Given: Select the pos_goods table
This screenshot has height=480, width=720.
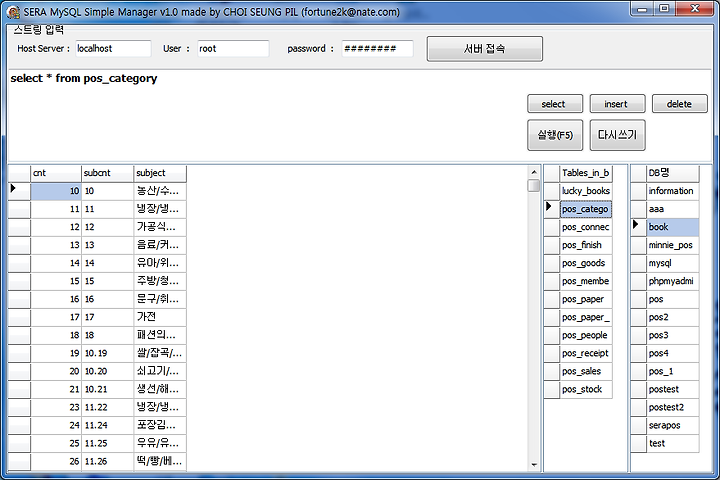Looking at the screenshot, I should click(x=586, y=263).
